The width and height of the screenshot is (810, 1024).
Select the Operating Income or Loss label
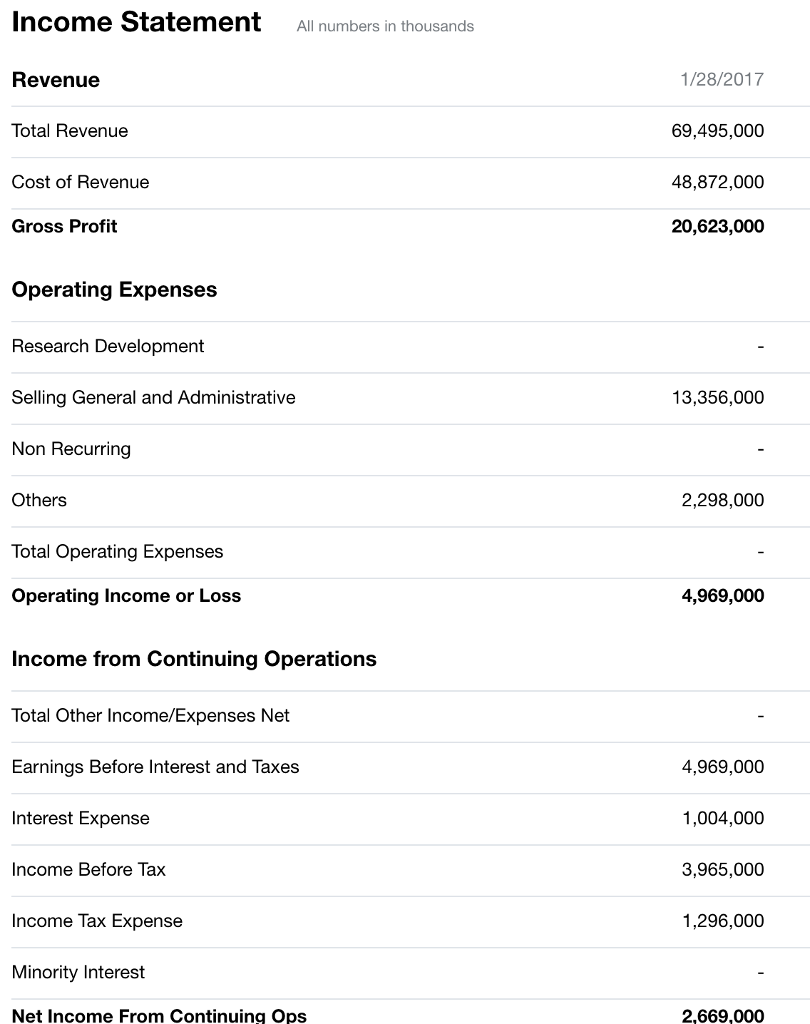126,596
